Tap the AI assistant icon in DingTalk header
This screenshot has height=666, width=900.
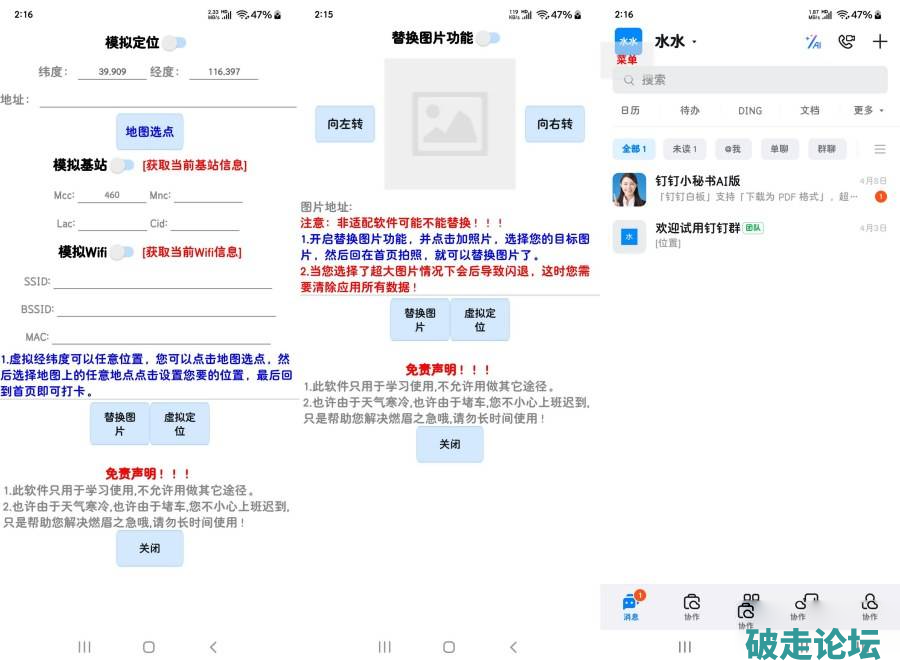pyautogui.click(x=813, y=41)
